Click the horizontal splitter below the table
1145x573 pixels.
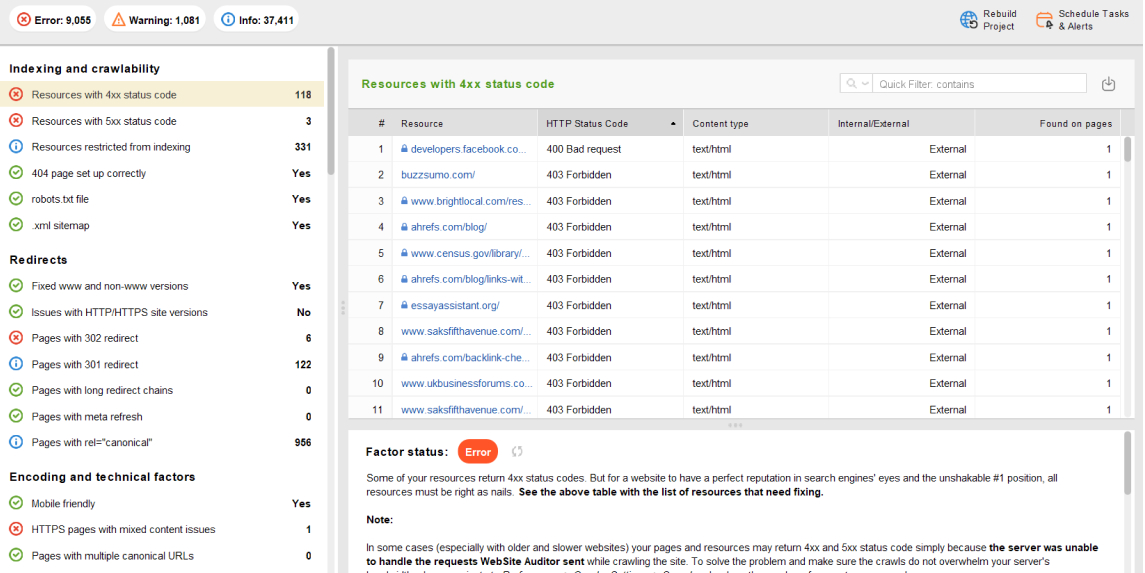[735, 424]
